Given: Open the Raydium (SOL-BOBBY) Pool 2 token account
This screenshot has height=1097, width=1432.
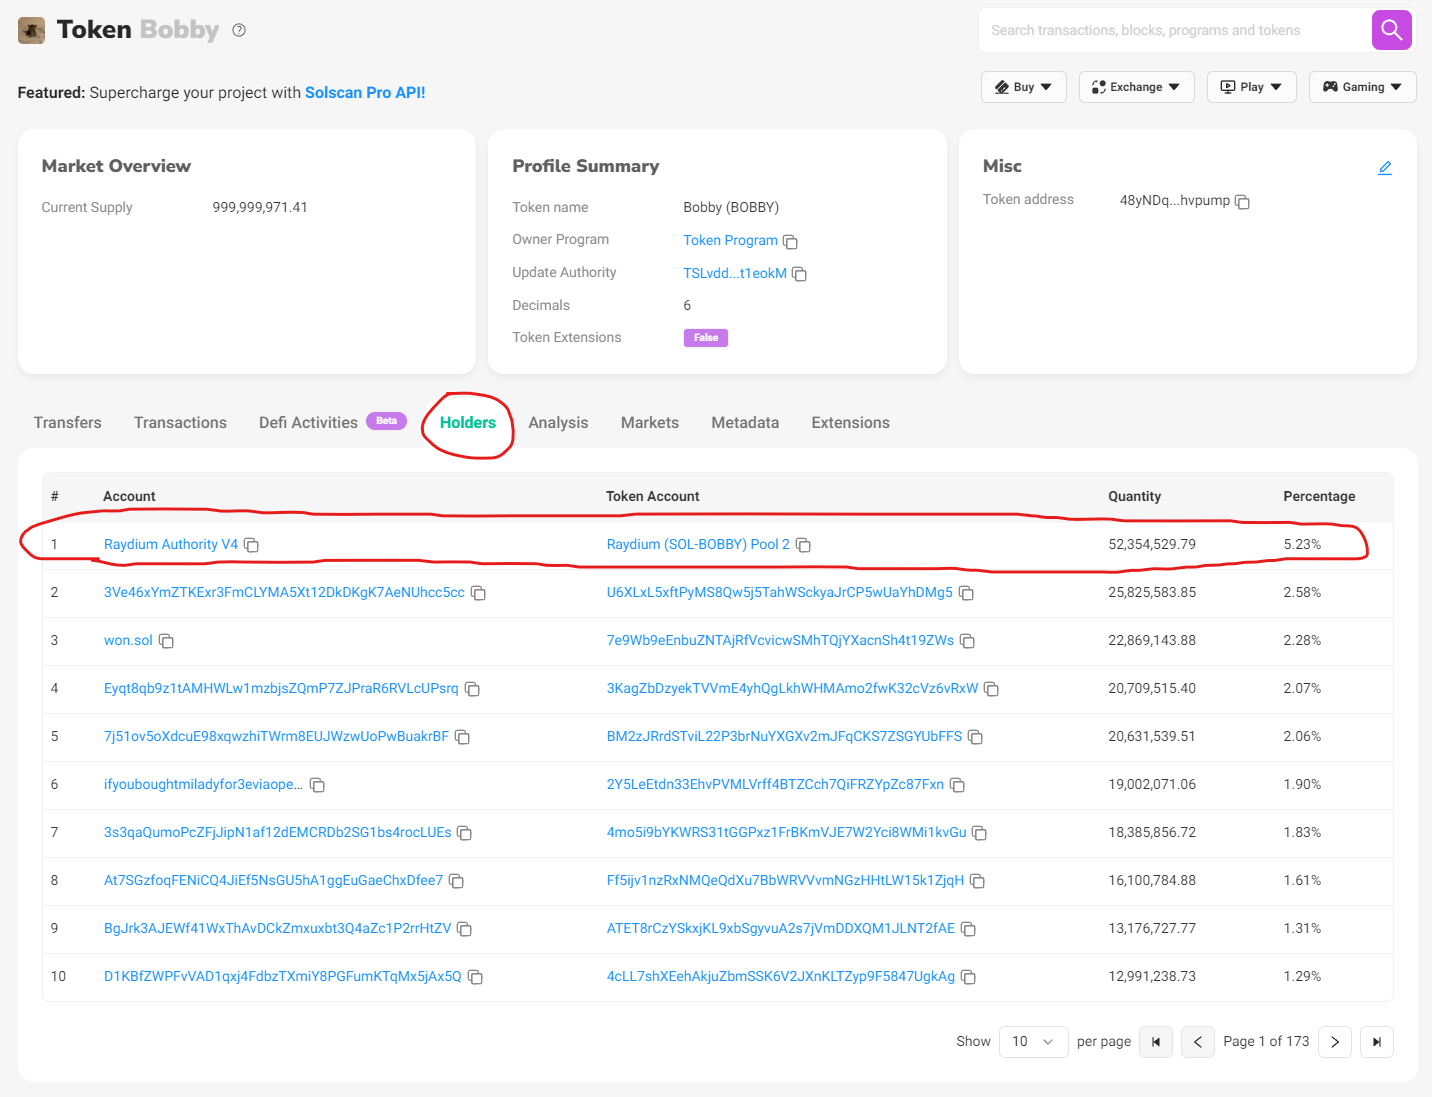Looking at the screenshot, I should pyautogui.click(x=698, y=545).
